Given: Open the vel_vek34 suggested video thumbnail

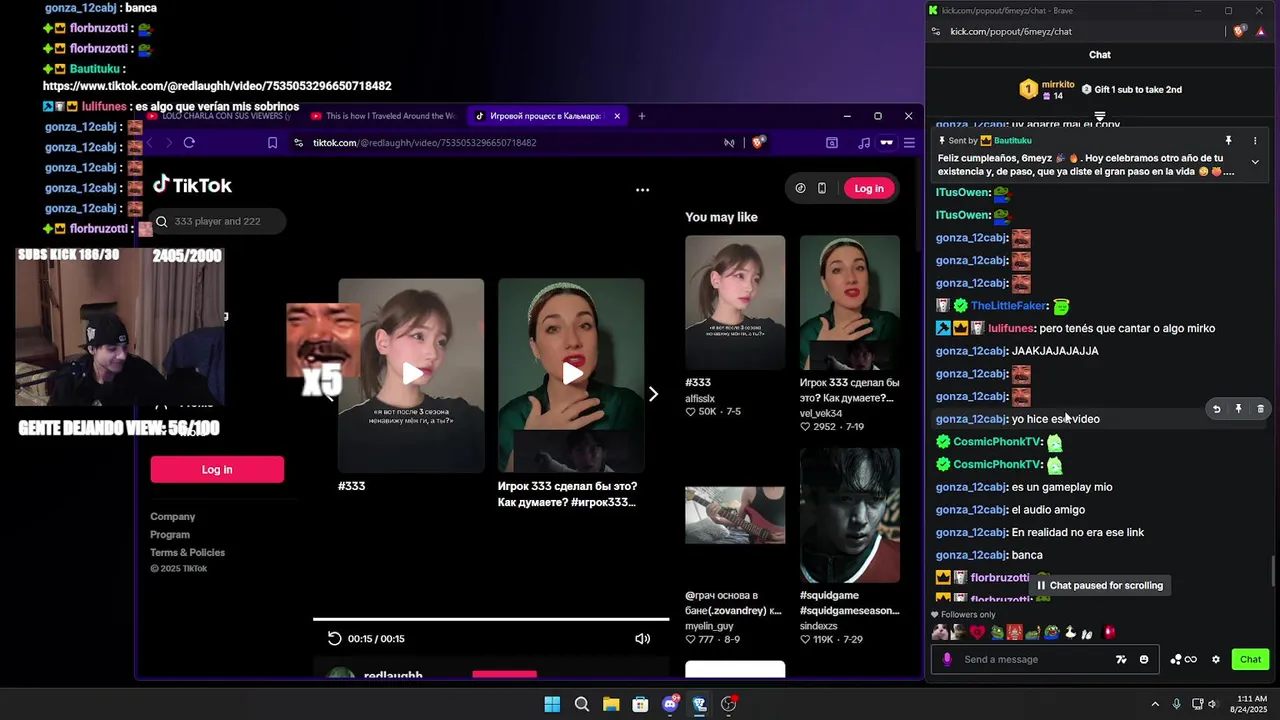Looking at the screenshot, I should click(850, 303).
